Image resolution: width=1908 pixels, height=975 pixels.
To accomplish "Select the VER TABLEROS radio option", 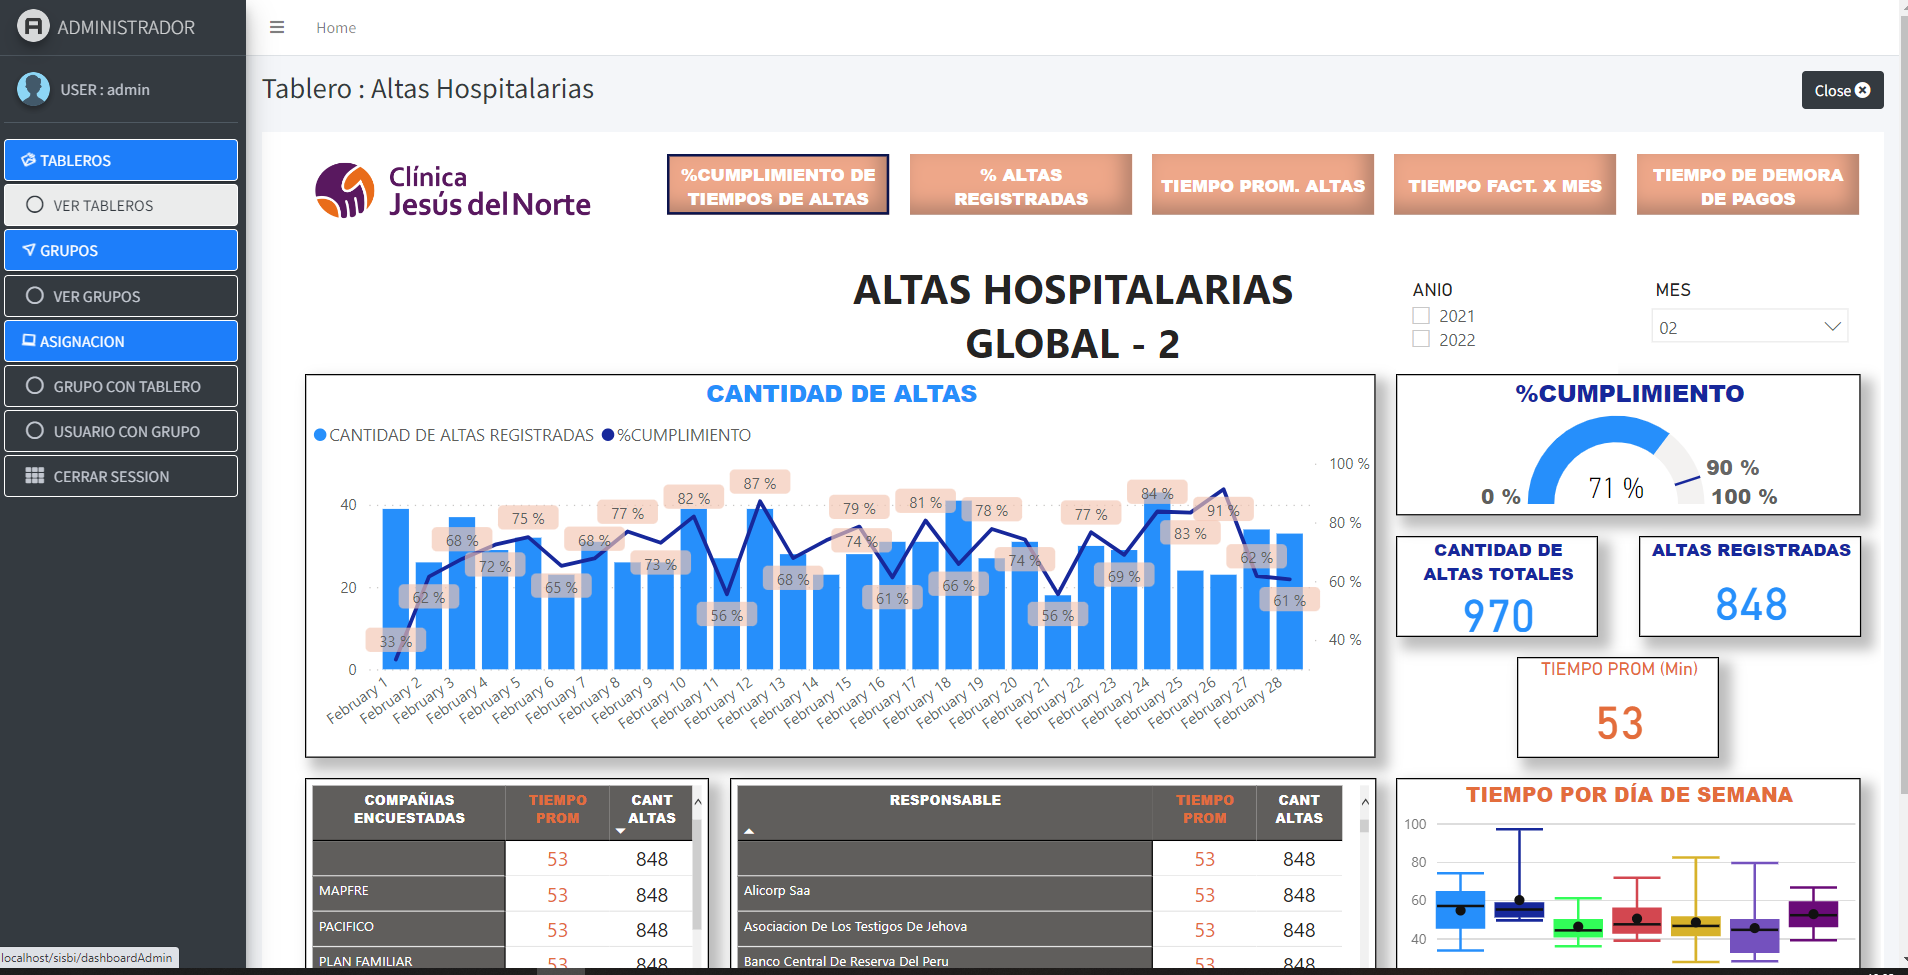I will point(36,205).
